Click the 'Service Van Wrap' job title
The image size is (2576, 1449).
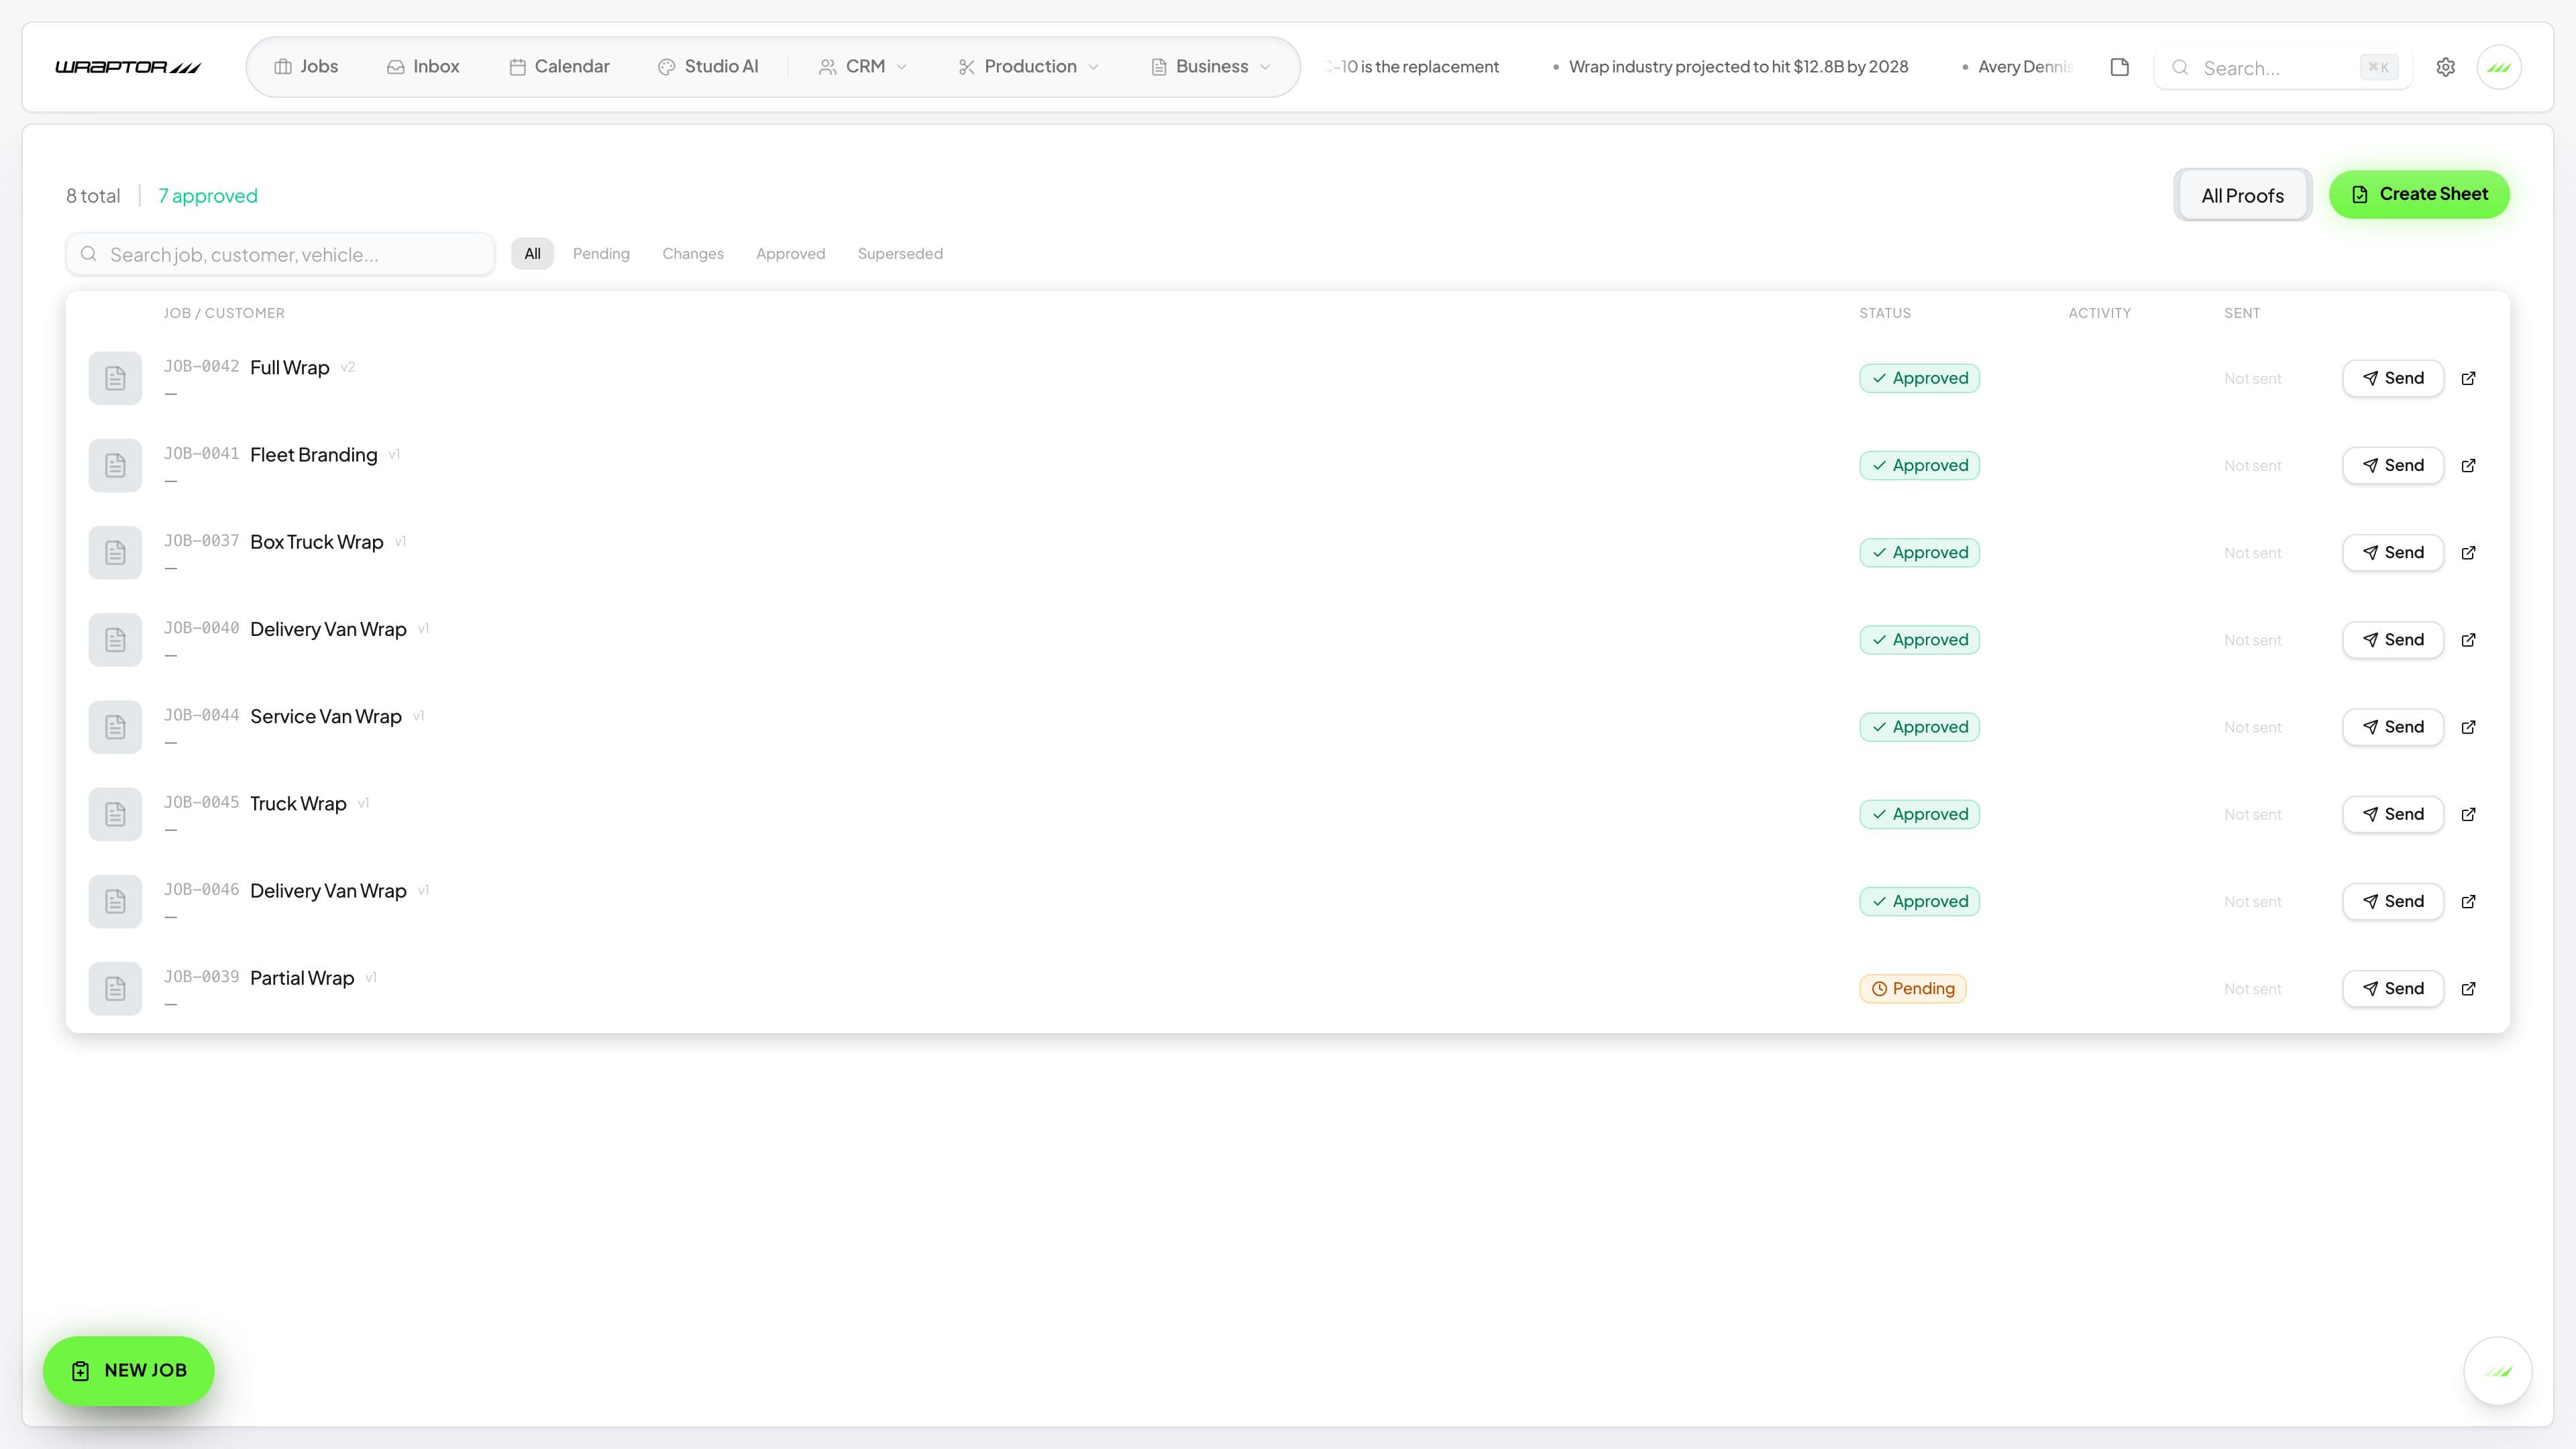click(x=325, y=717)
